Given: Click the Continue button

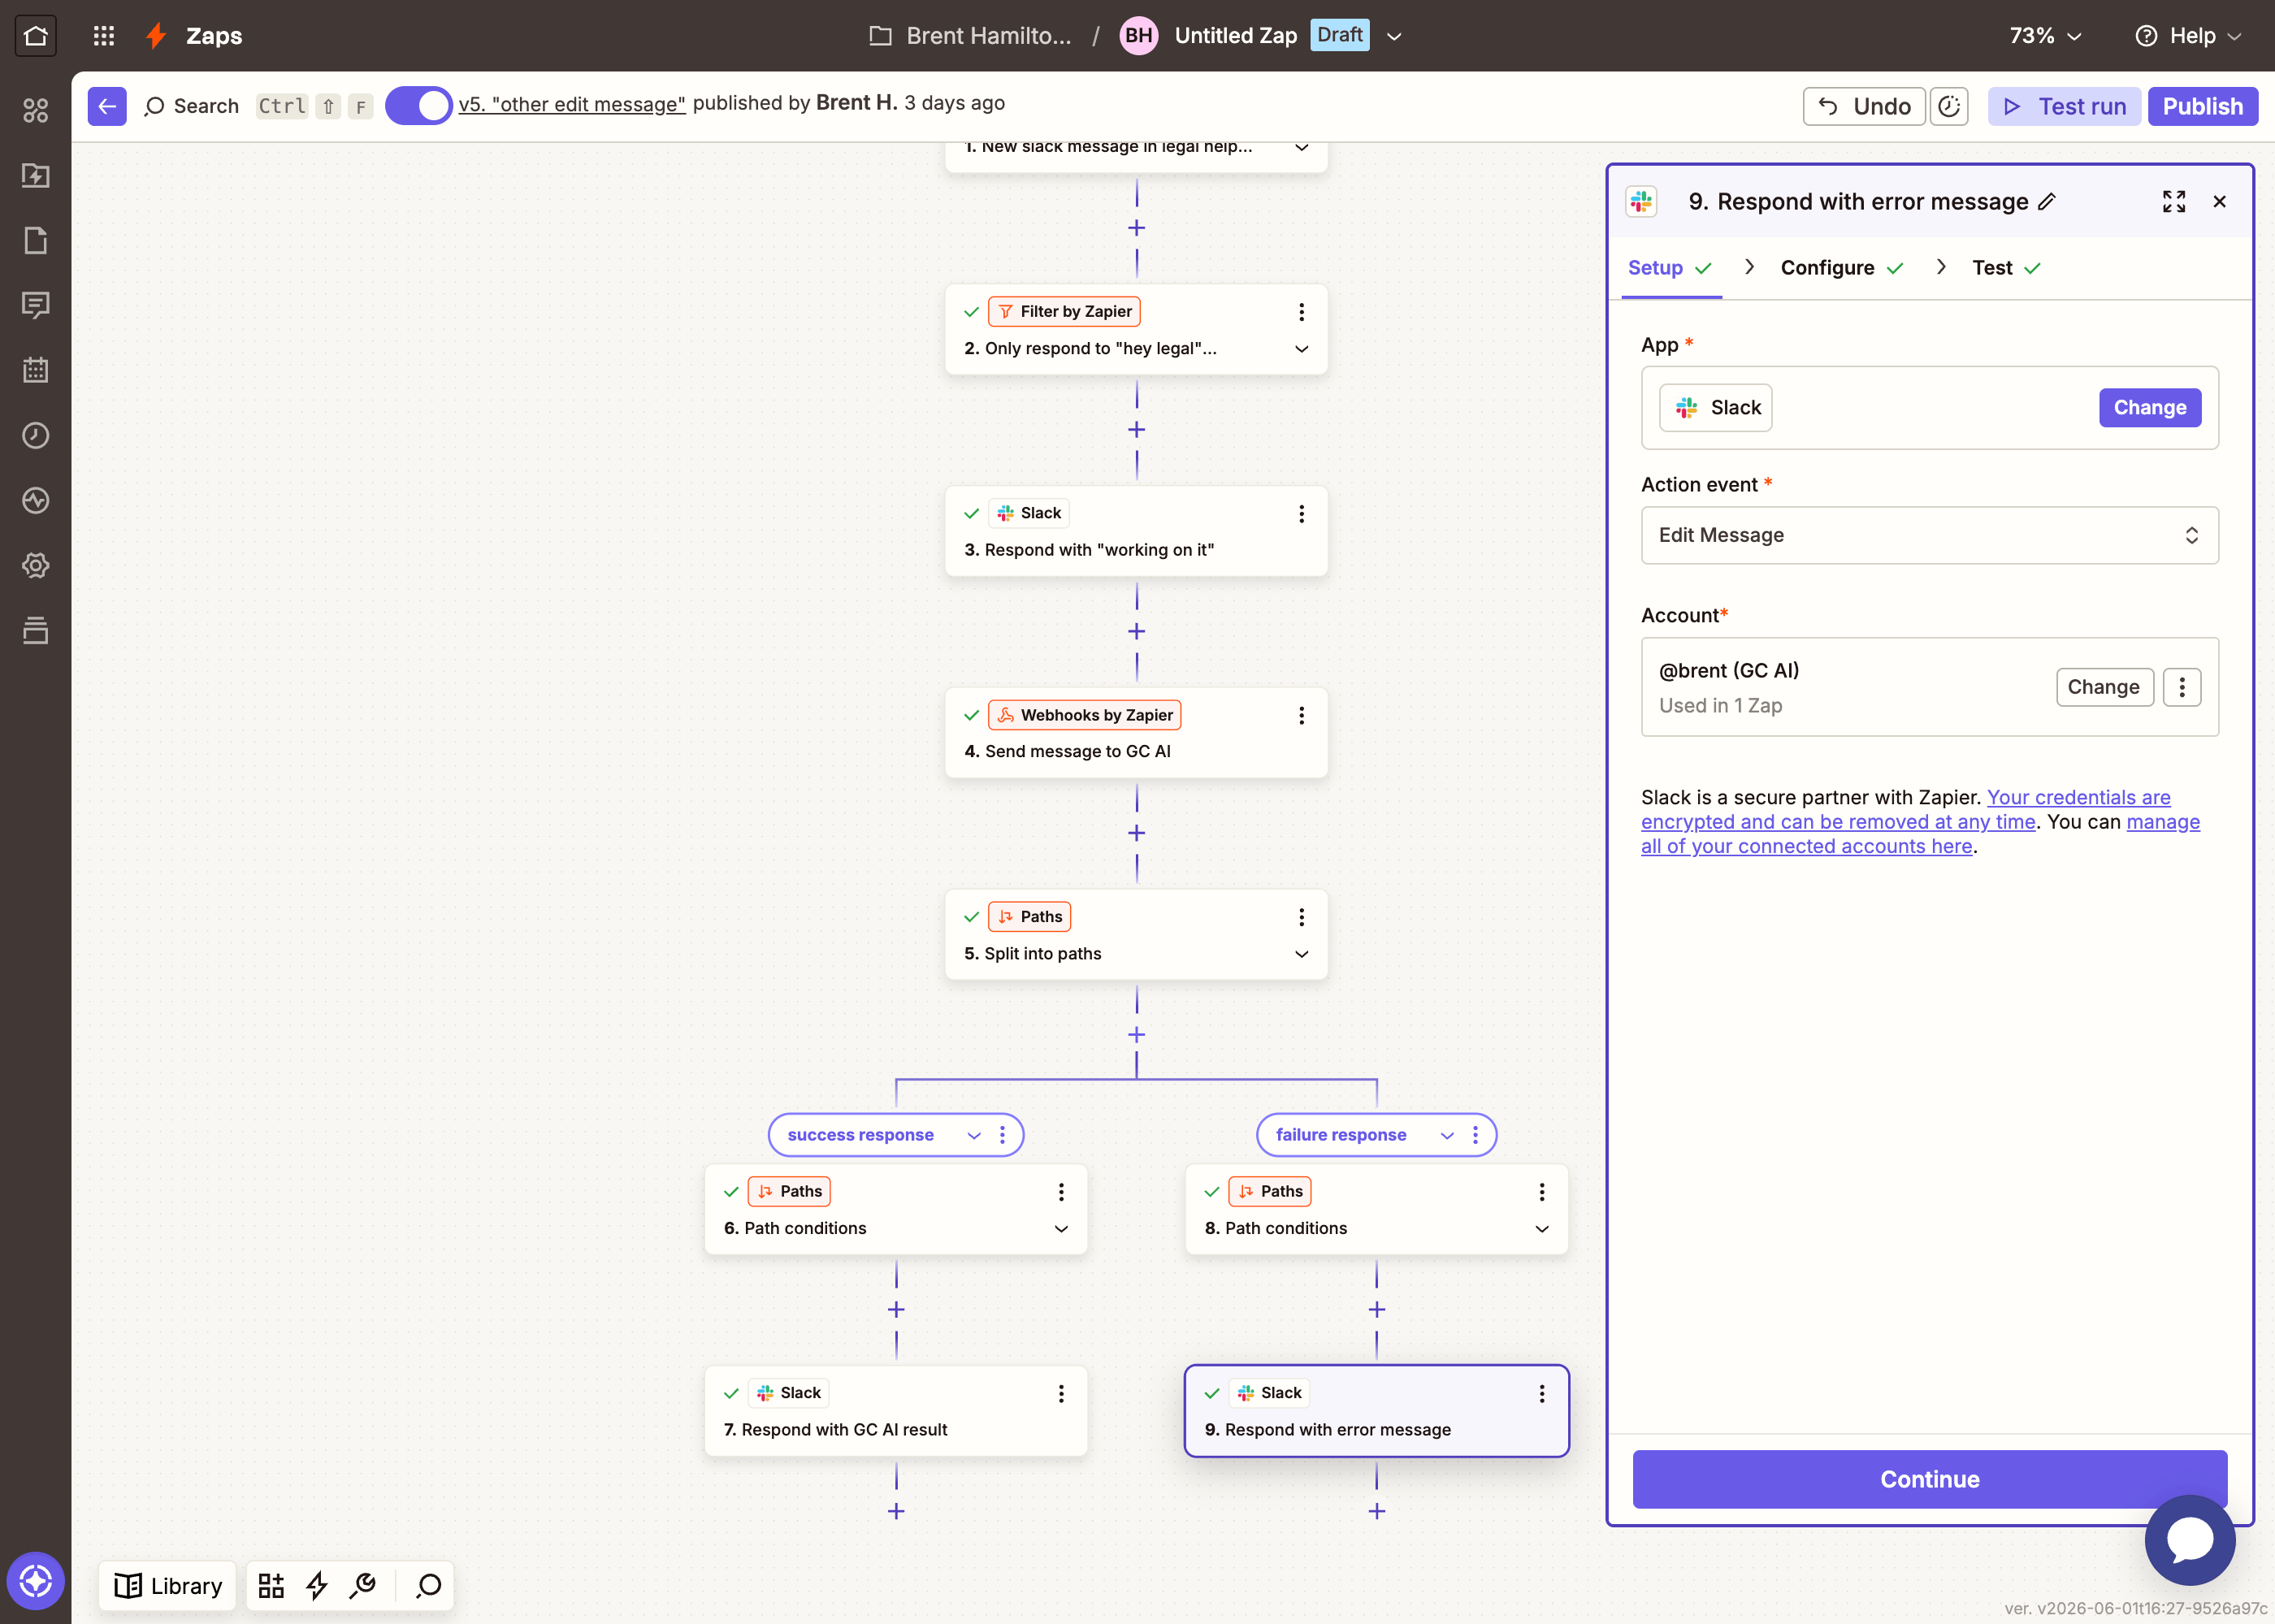Looking at the screenshot, I should pyautogui.click(x=1929, y=1479).
